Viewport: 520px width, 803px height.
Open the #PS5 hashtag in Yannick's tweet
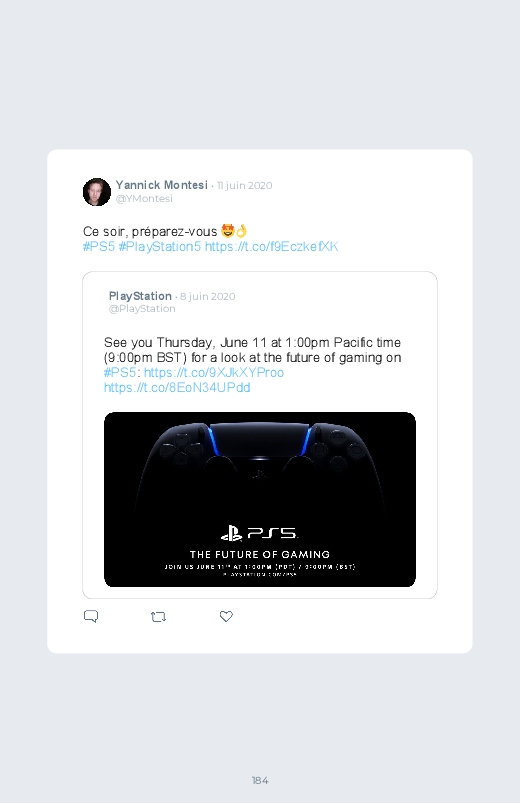(x=99, y=246)
